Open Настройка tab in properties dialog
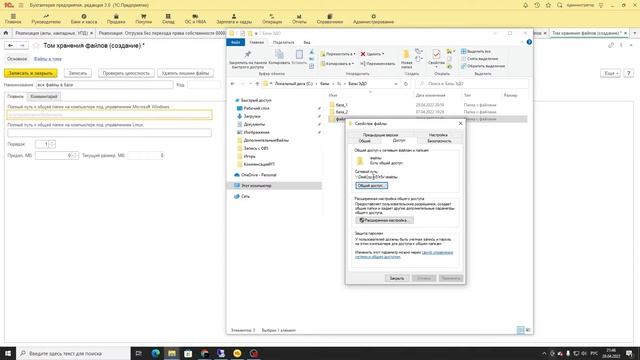Viewport: 640px width, 360px height. tap(438, 134)
